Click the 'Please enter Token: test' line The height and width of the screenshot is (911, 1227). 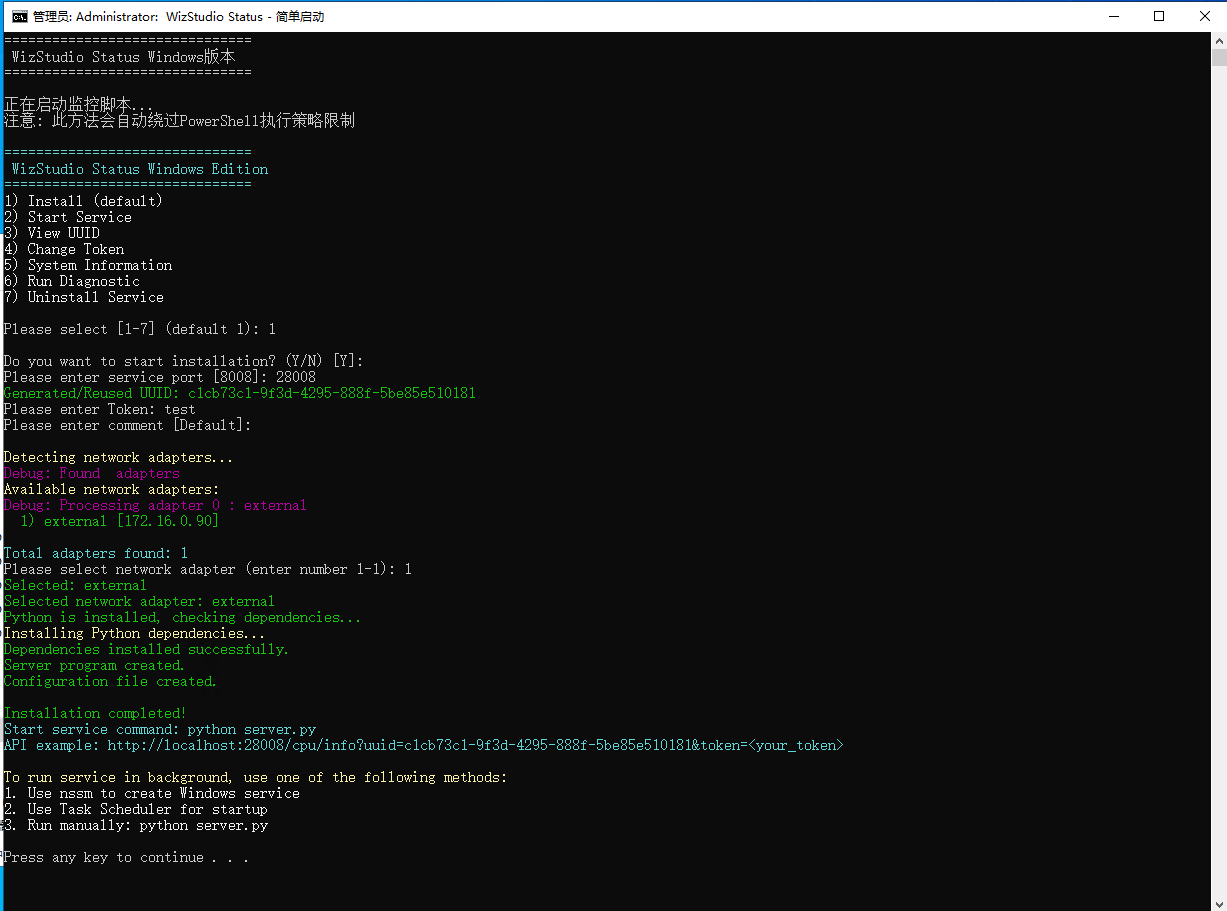point(100,409)
